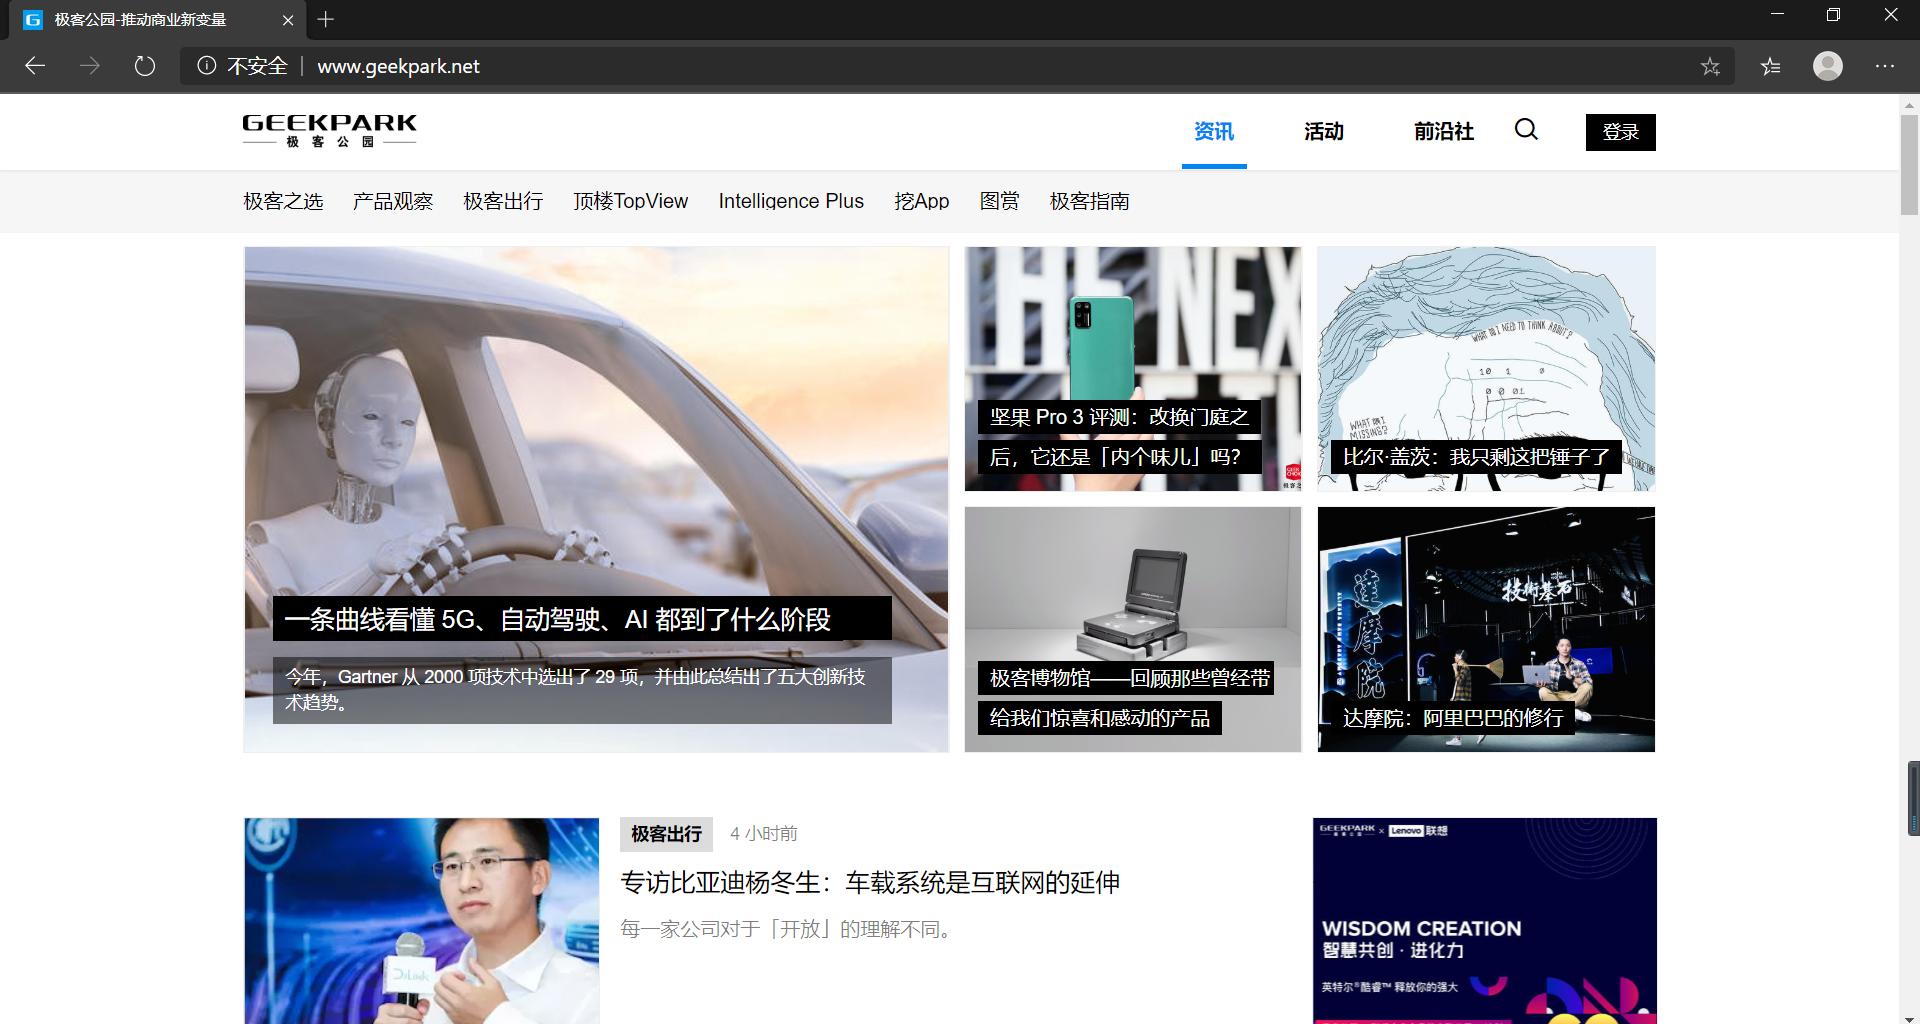Open the 达摩院 article tile

point(1486,629)
